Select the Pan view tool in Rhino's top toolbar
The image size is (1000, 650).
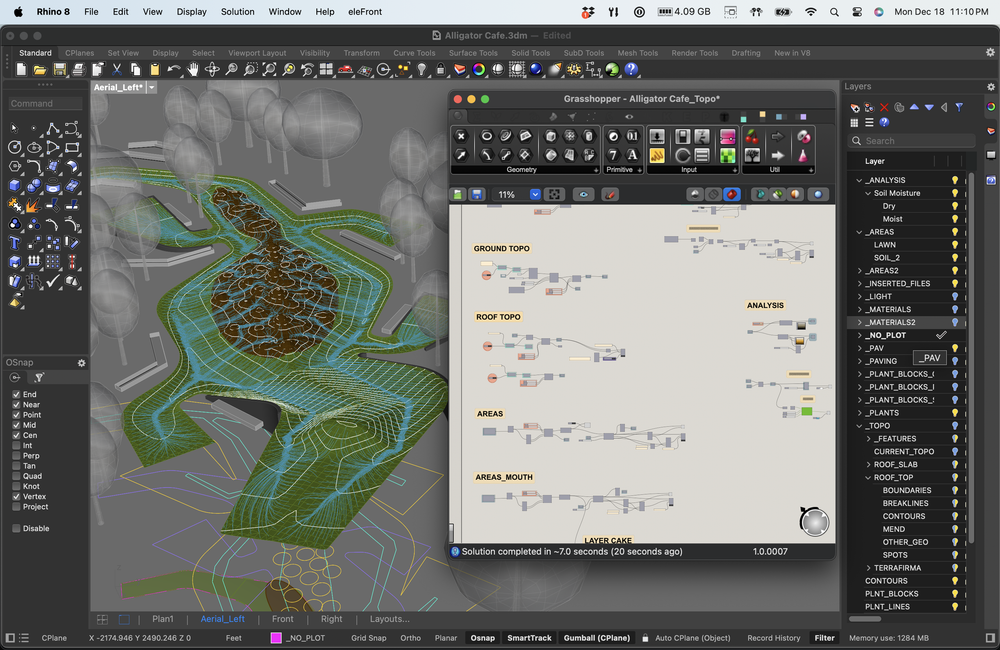pyautogui.click(x=194, y=69)
